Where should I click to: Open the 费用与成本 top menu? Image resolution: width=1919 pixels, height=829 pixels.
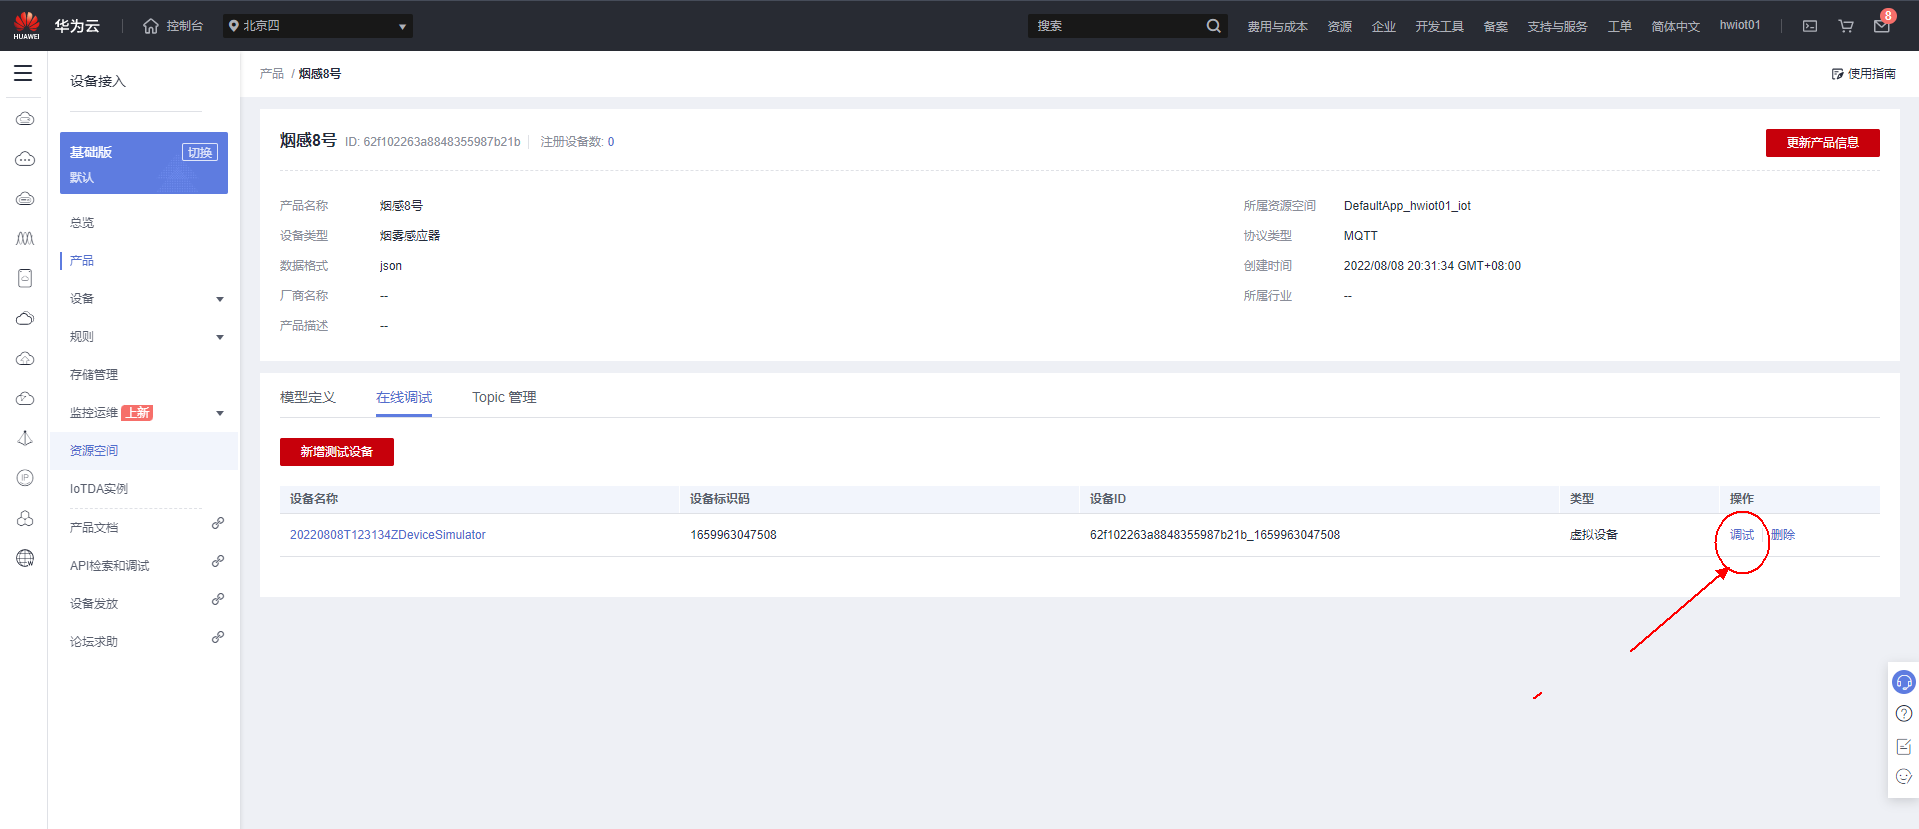coord(1277,27)
